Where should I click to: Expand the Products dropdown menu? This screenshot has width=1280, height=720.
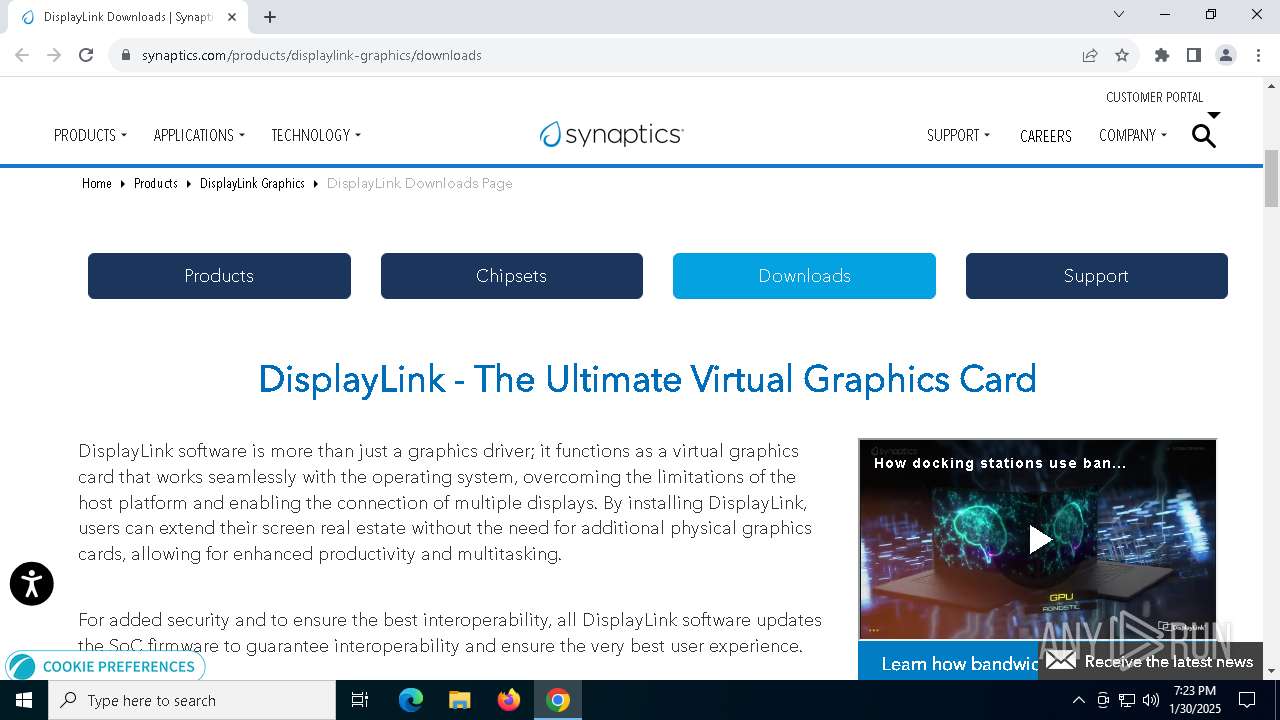tap(90, 135)
